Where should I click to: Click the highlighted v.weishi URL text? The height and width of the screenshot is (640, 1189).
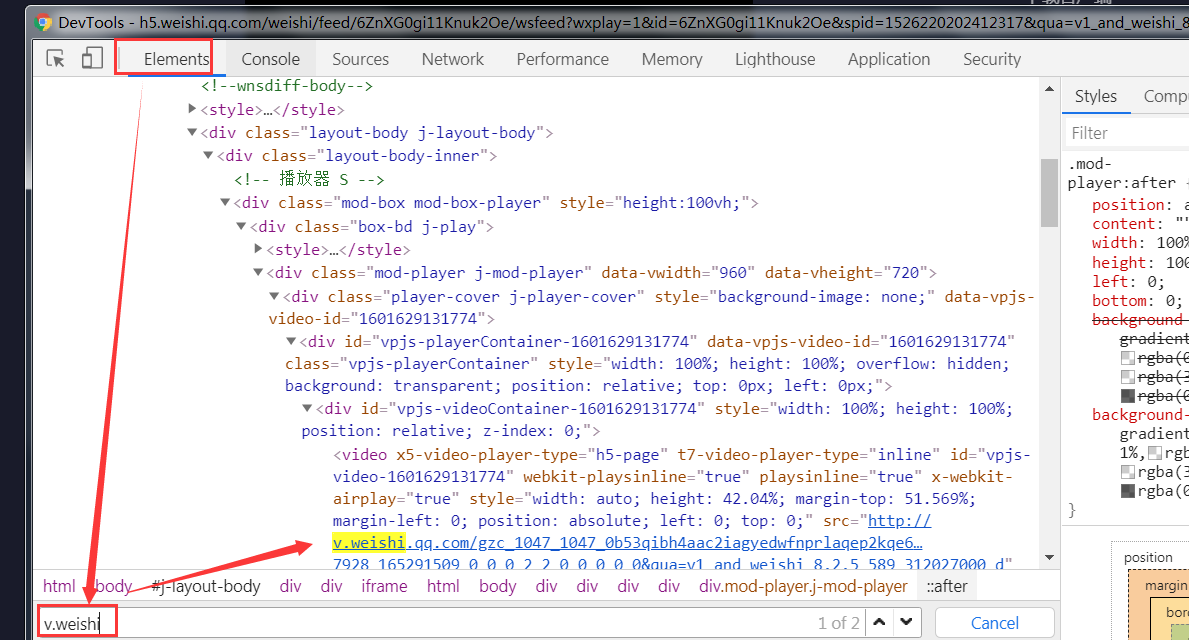point(369,543)
